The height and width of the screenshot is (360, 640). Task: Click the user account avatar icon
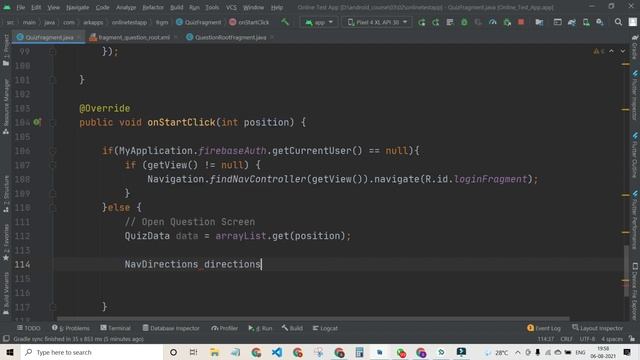(x=632, y=22)
